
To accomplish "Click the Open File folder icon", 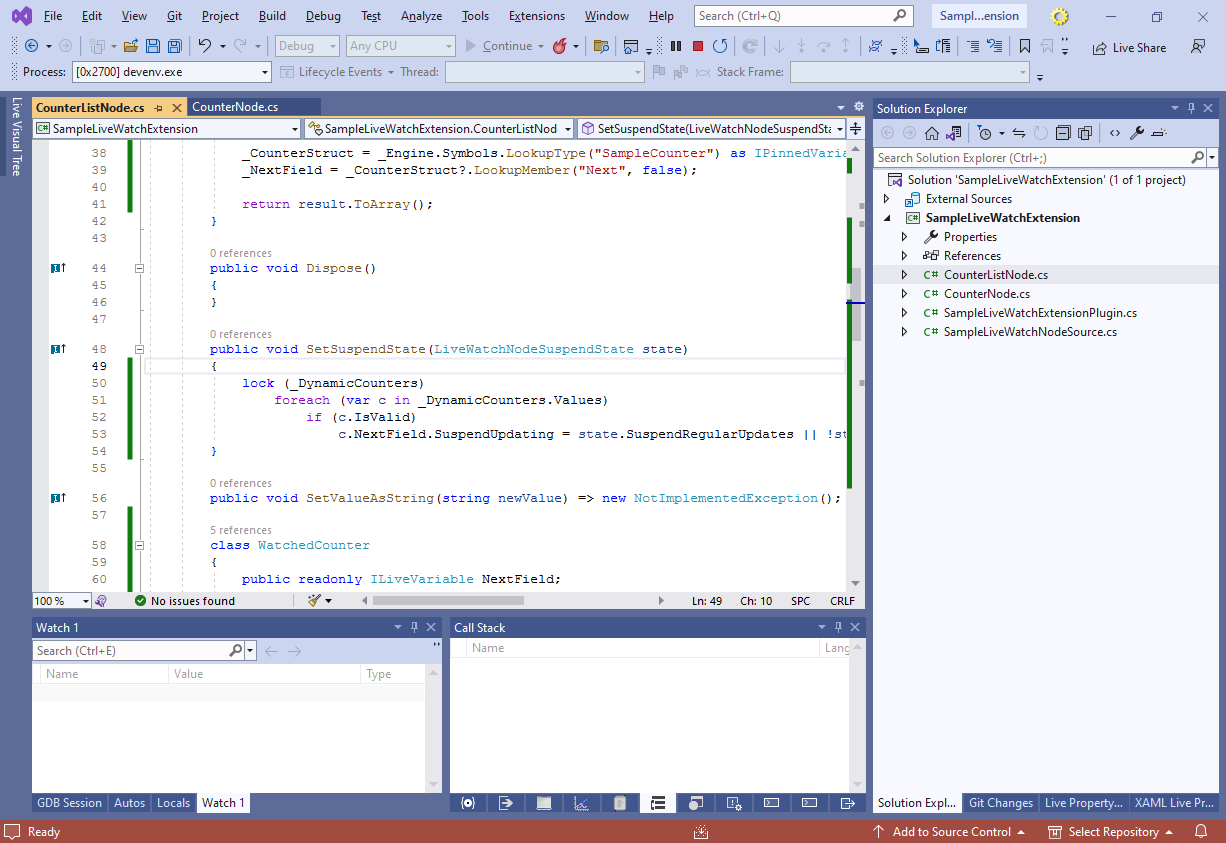I will pyautogui.click(x=130, y=46).
